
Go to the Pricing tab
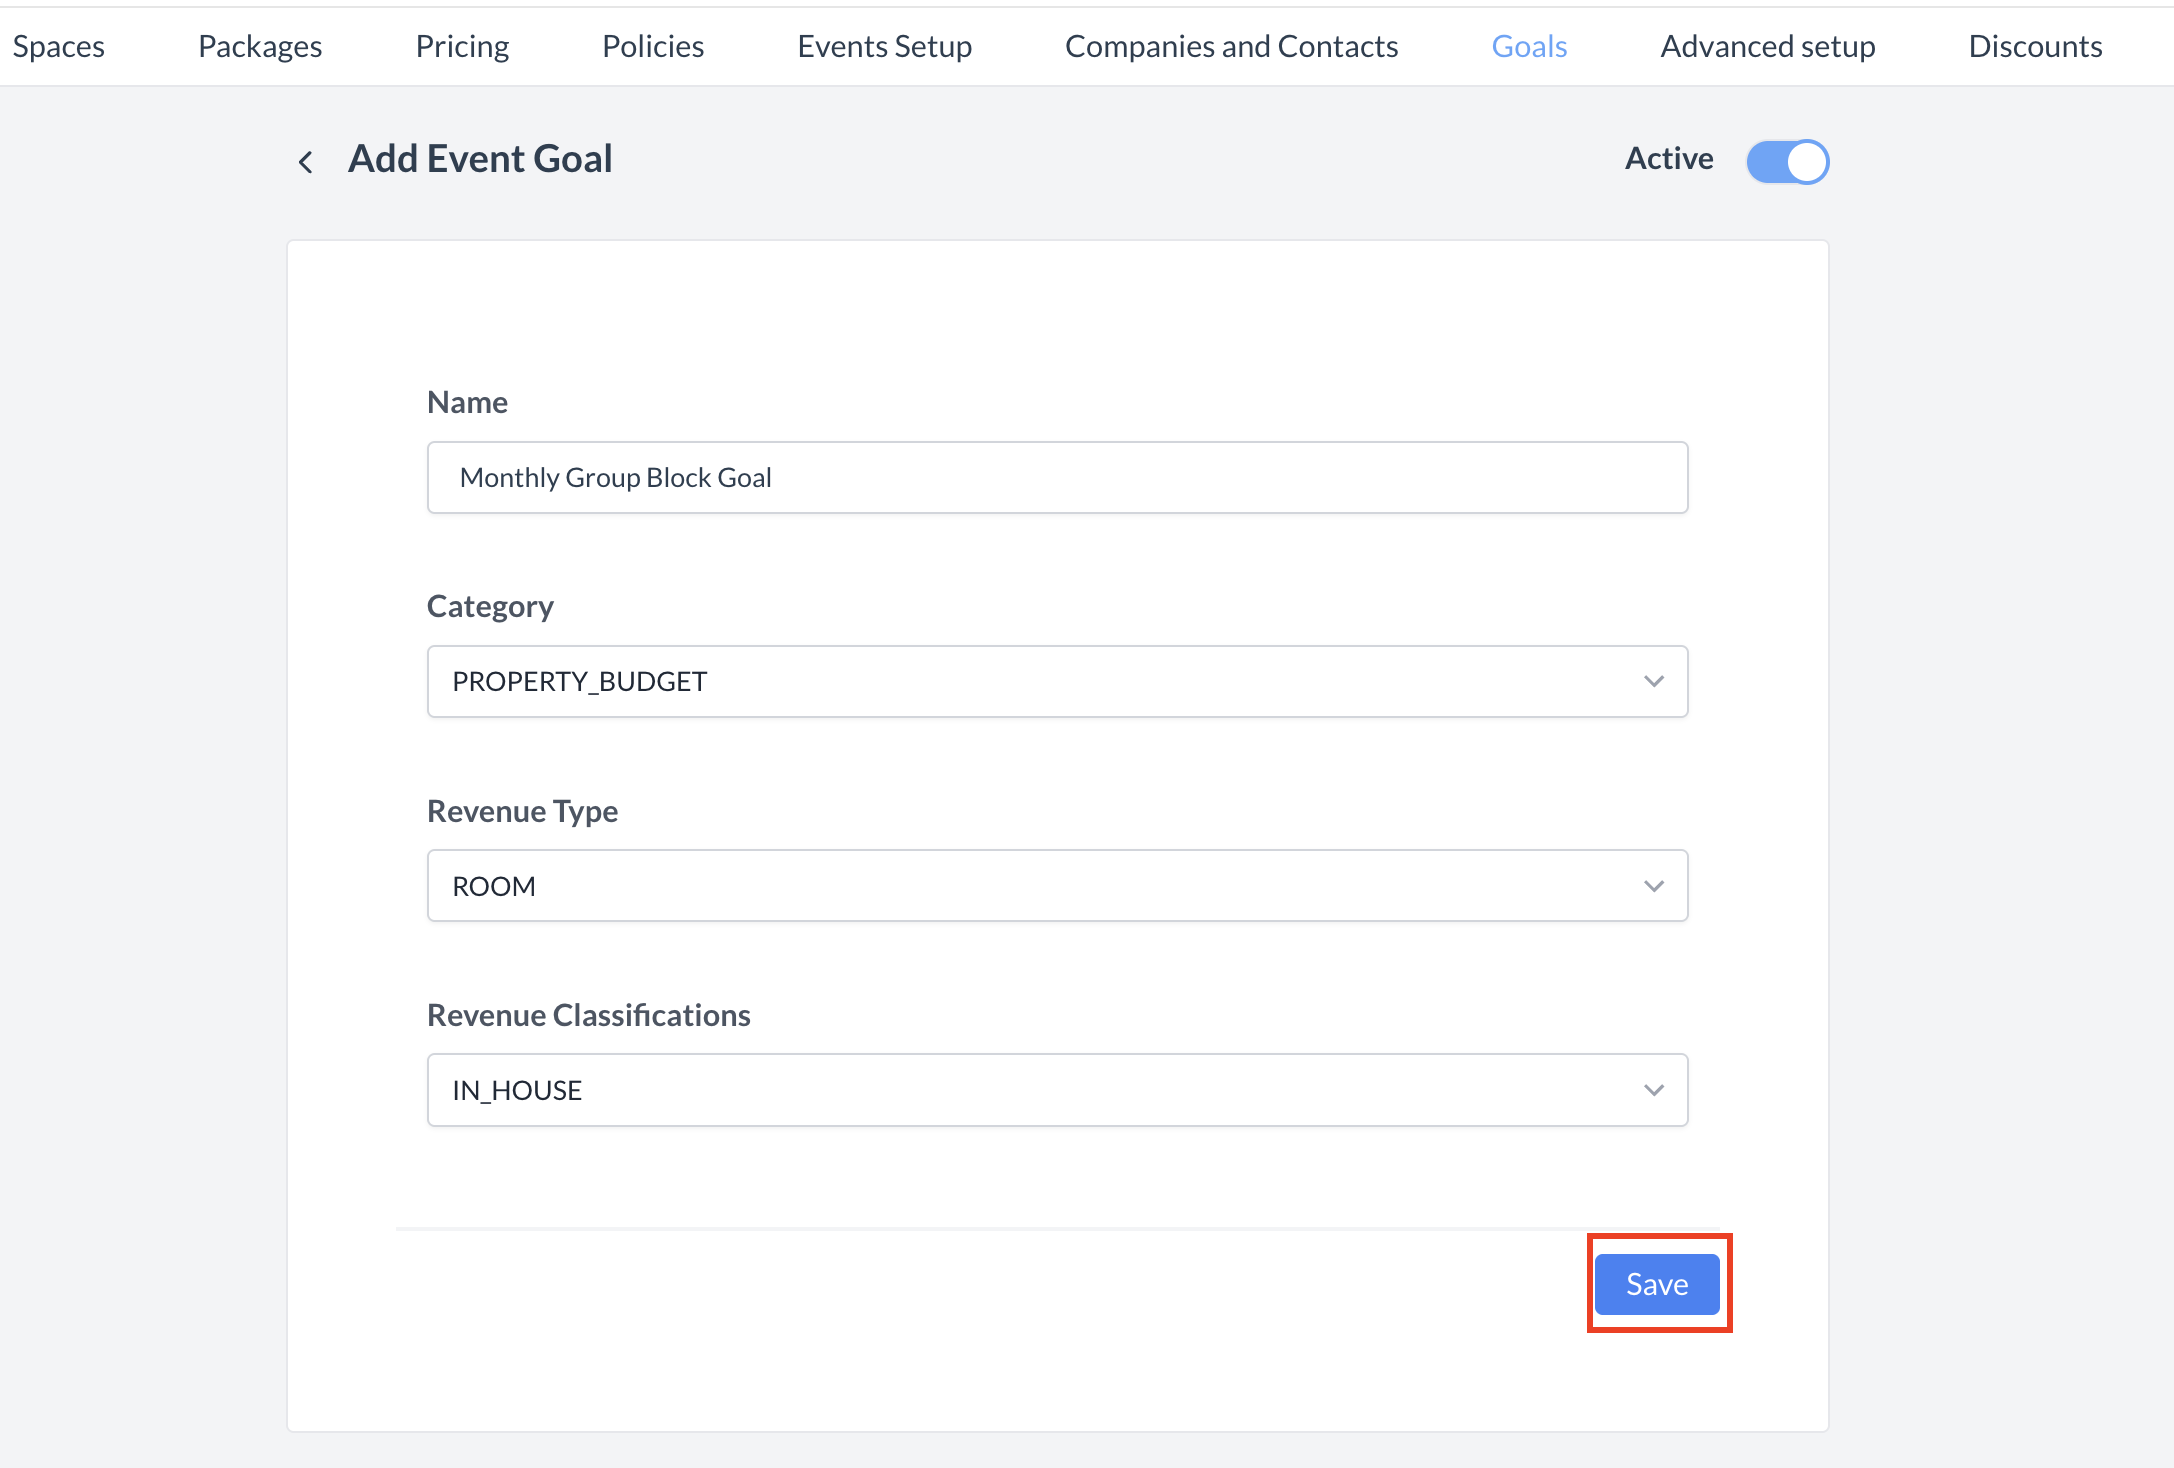462,46
